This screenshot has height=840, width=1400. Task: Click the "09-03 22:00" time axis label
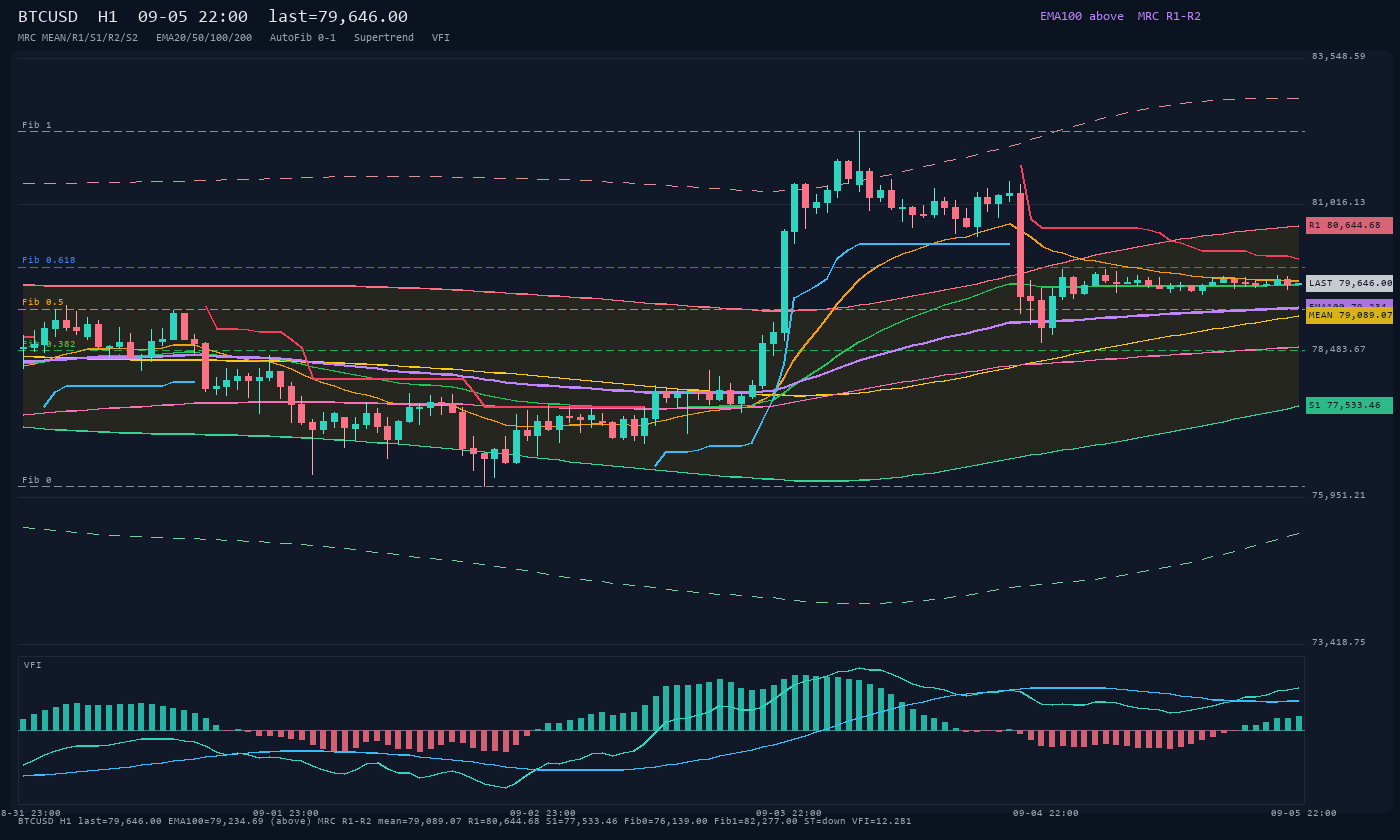point(789,813)
